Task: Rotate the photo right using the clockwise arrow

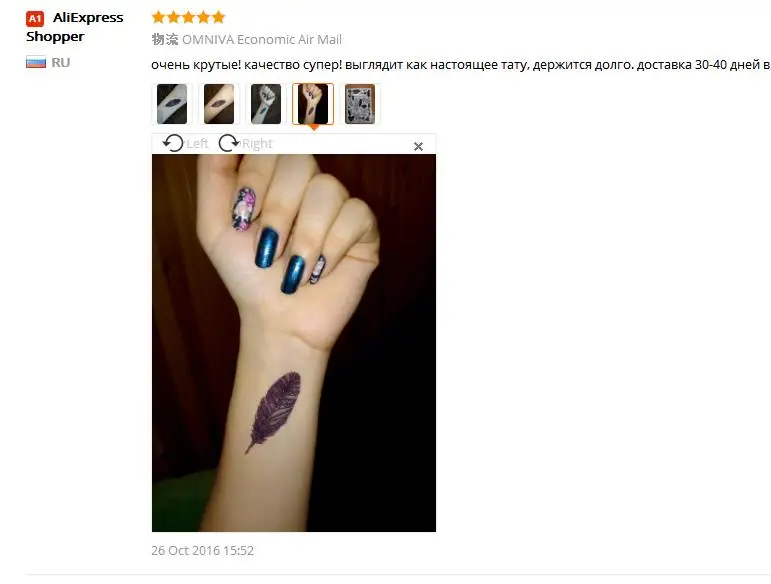Action: [x=229, y=143]
